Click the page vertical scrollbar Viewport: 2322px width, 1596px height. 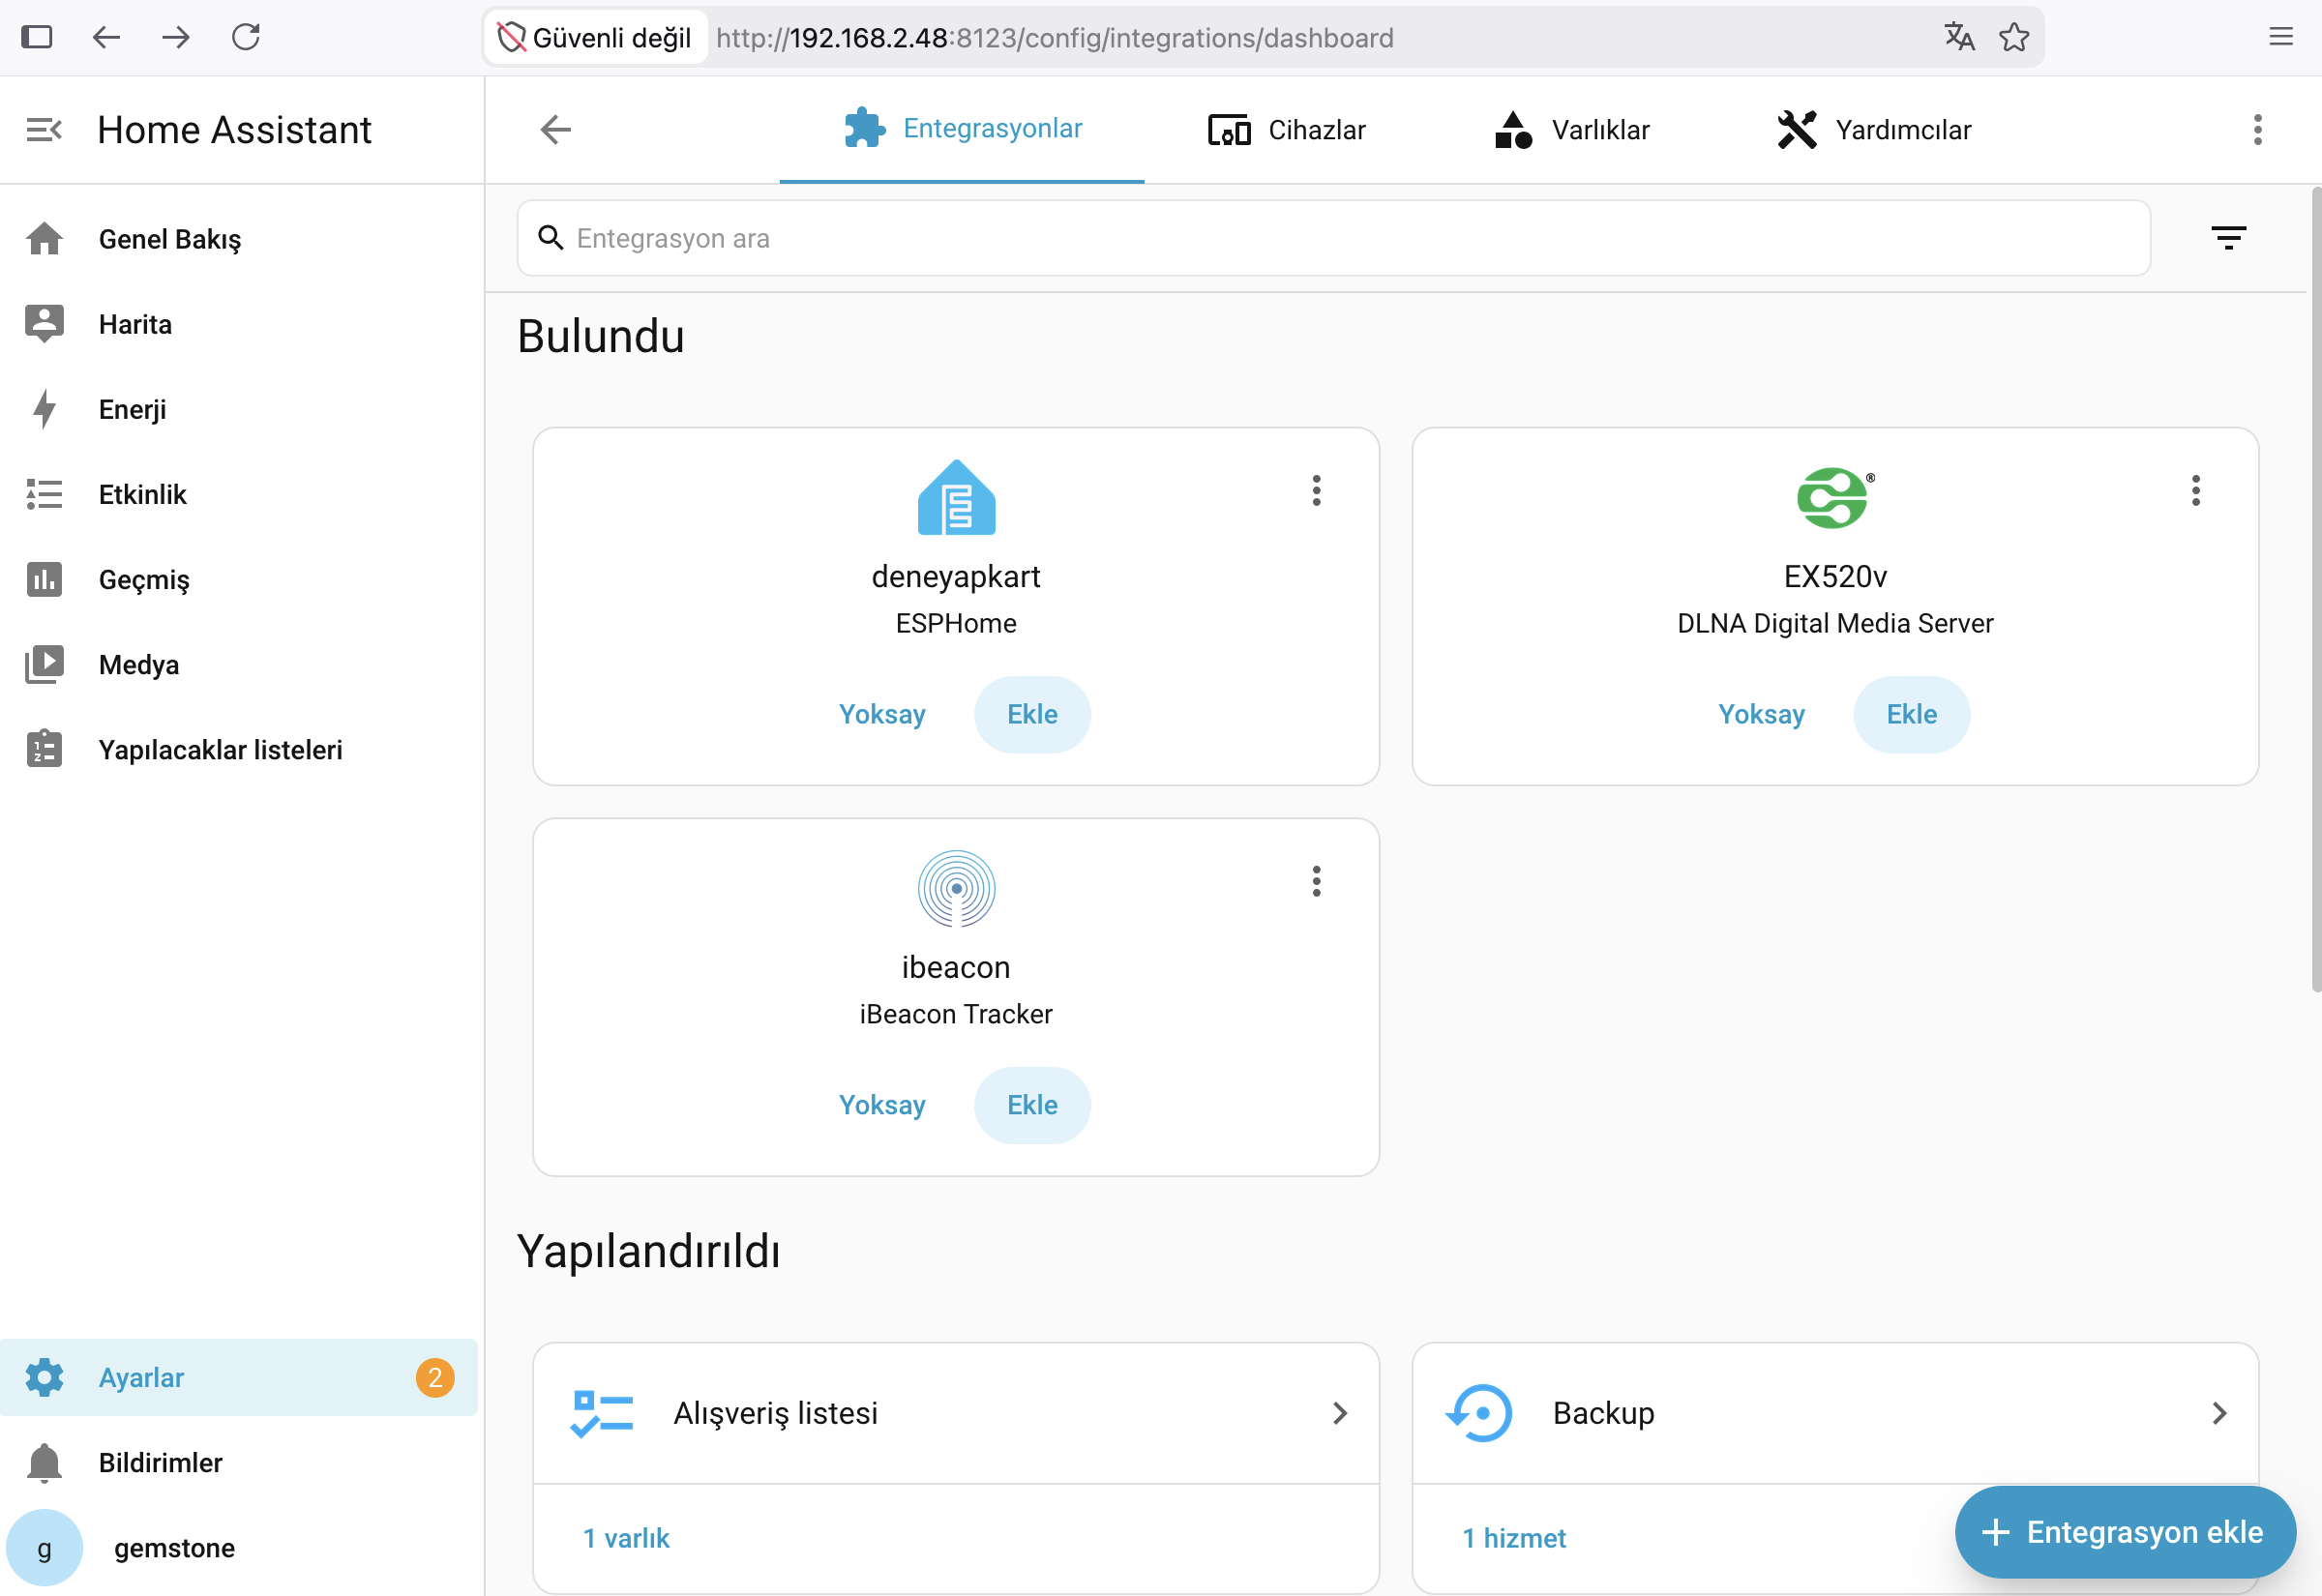(2315, 590)
